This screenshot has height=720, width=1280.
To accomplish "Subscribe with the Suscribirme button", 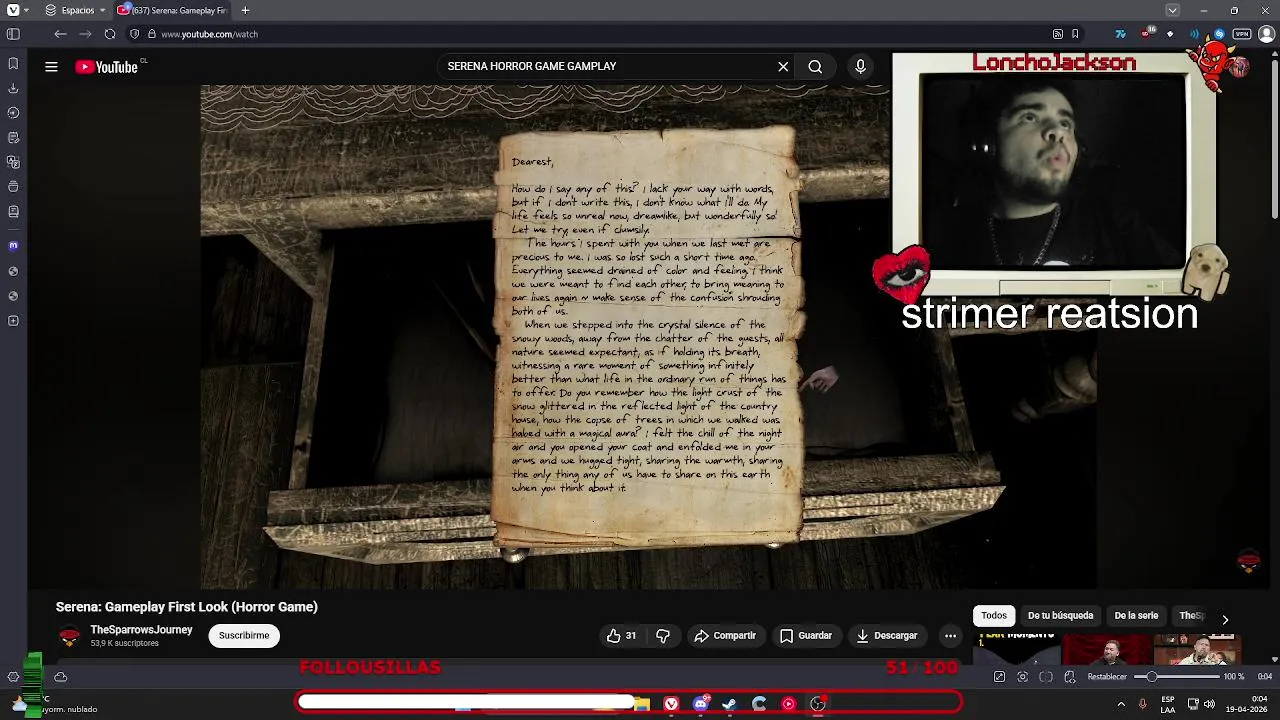I will click(x=244, y=635).
